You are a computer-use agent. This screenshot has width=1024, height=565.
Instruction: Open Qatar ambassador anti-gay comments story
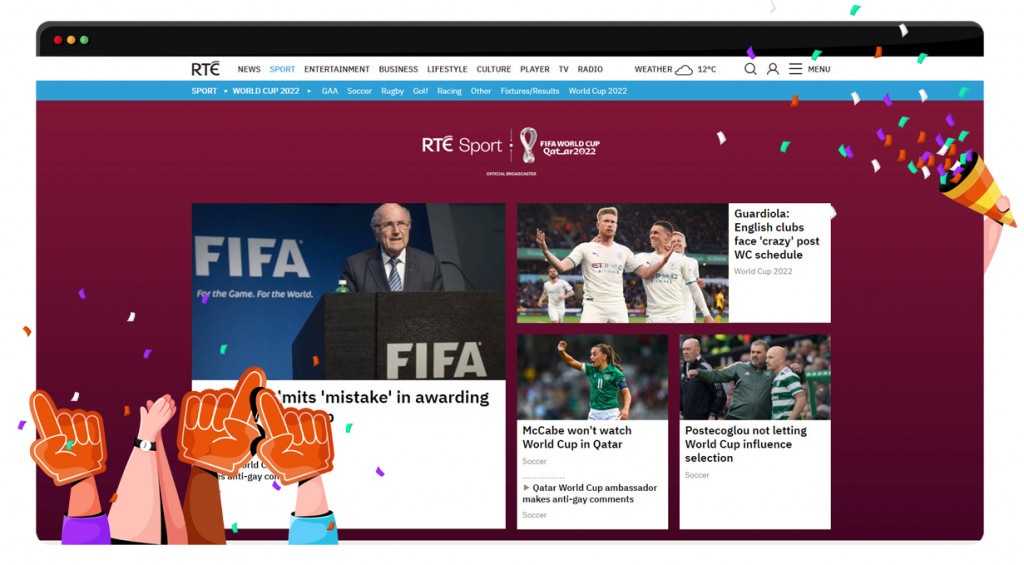[590, 493]
